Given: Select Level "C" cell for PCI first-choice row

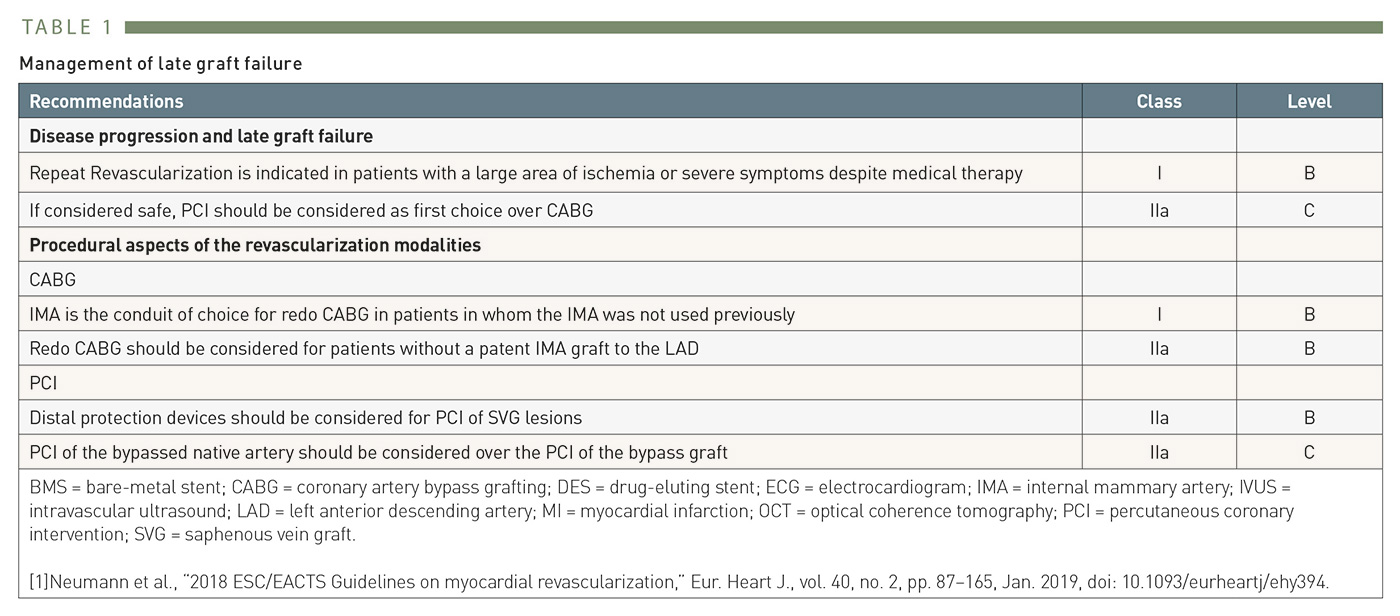Looking at the screenshot, I should tap(1308, 210).
